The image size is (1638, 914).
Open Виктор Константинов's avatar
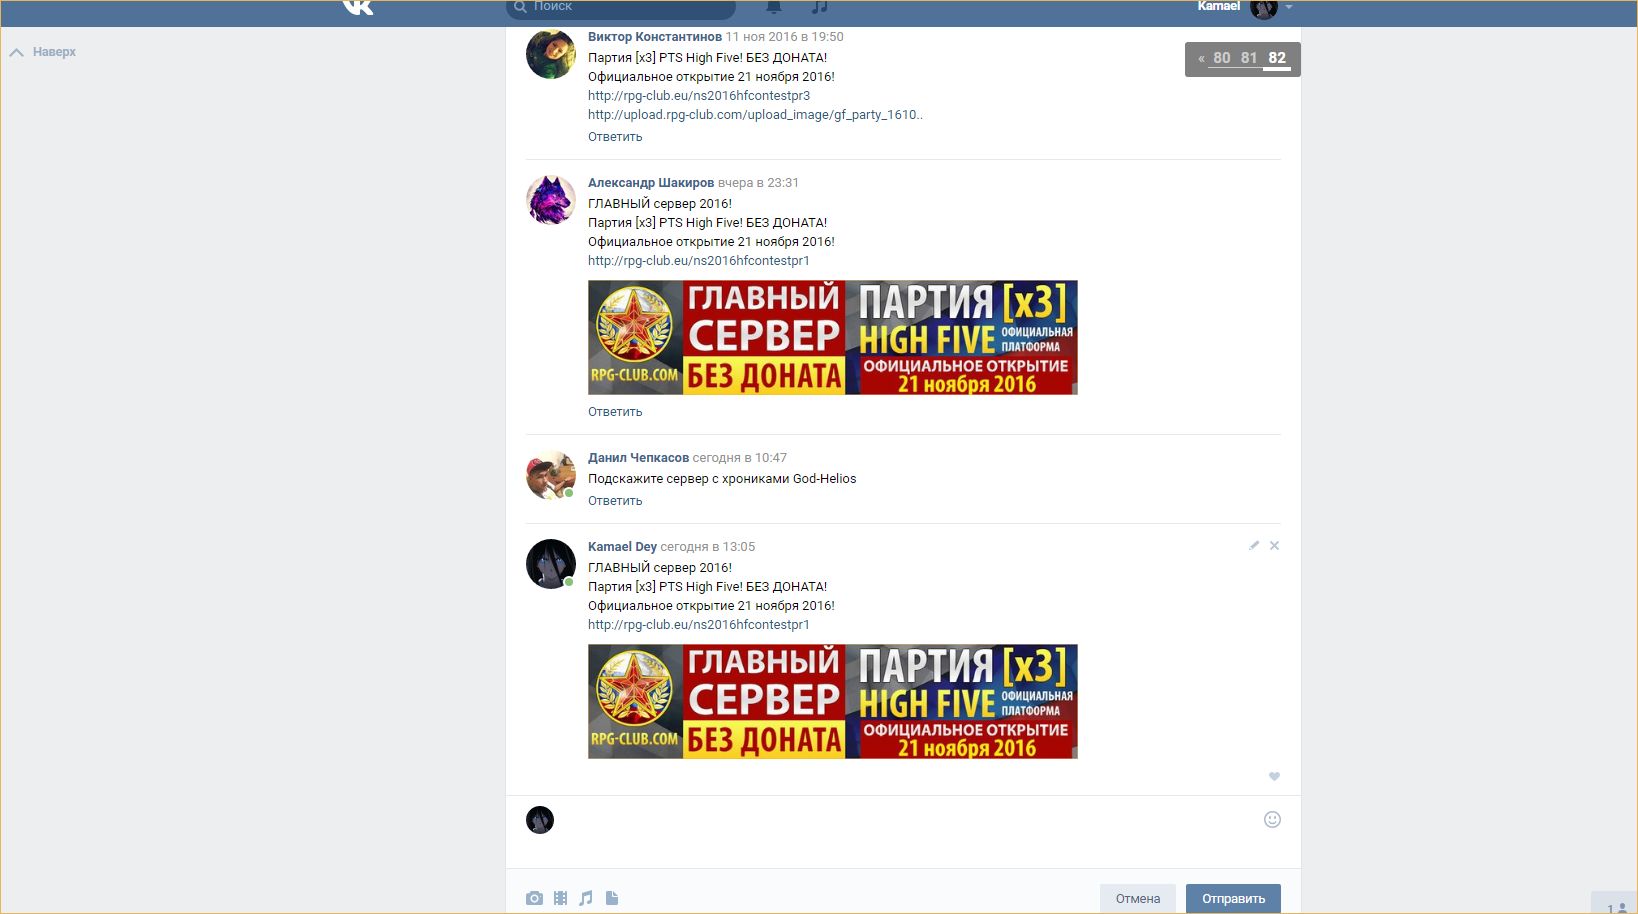tap(551, 54)
